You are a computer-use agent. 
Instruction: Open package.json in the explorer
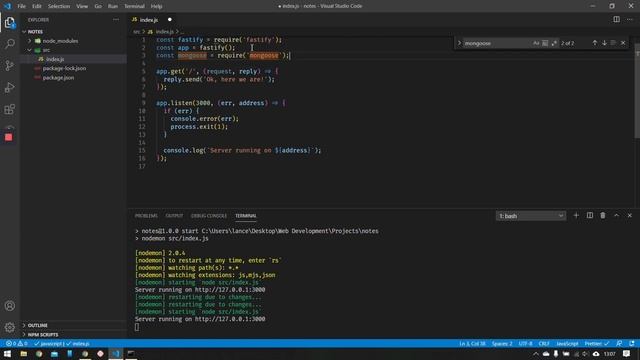(x=58, y=78)
